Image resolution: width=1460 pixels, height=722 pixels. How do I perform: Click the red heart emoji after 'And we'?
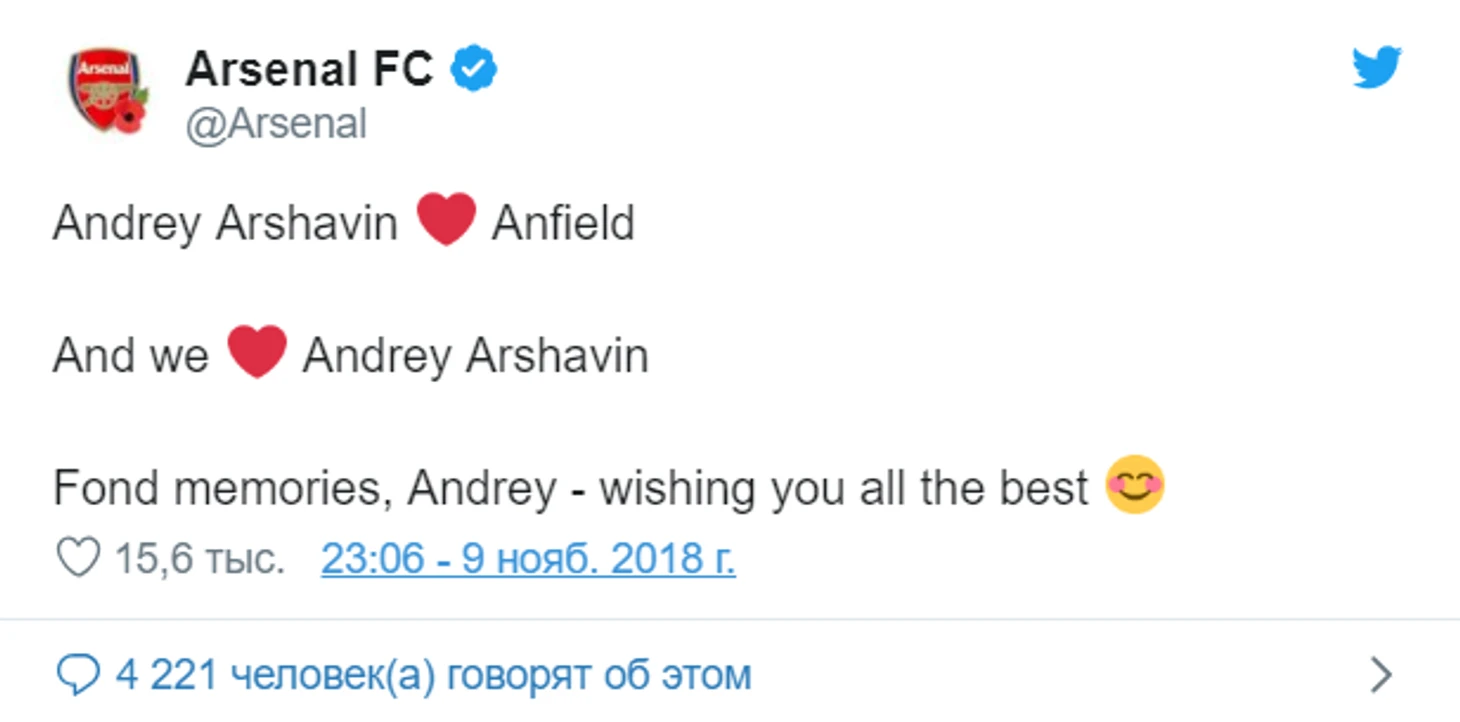tap(257, 352)
